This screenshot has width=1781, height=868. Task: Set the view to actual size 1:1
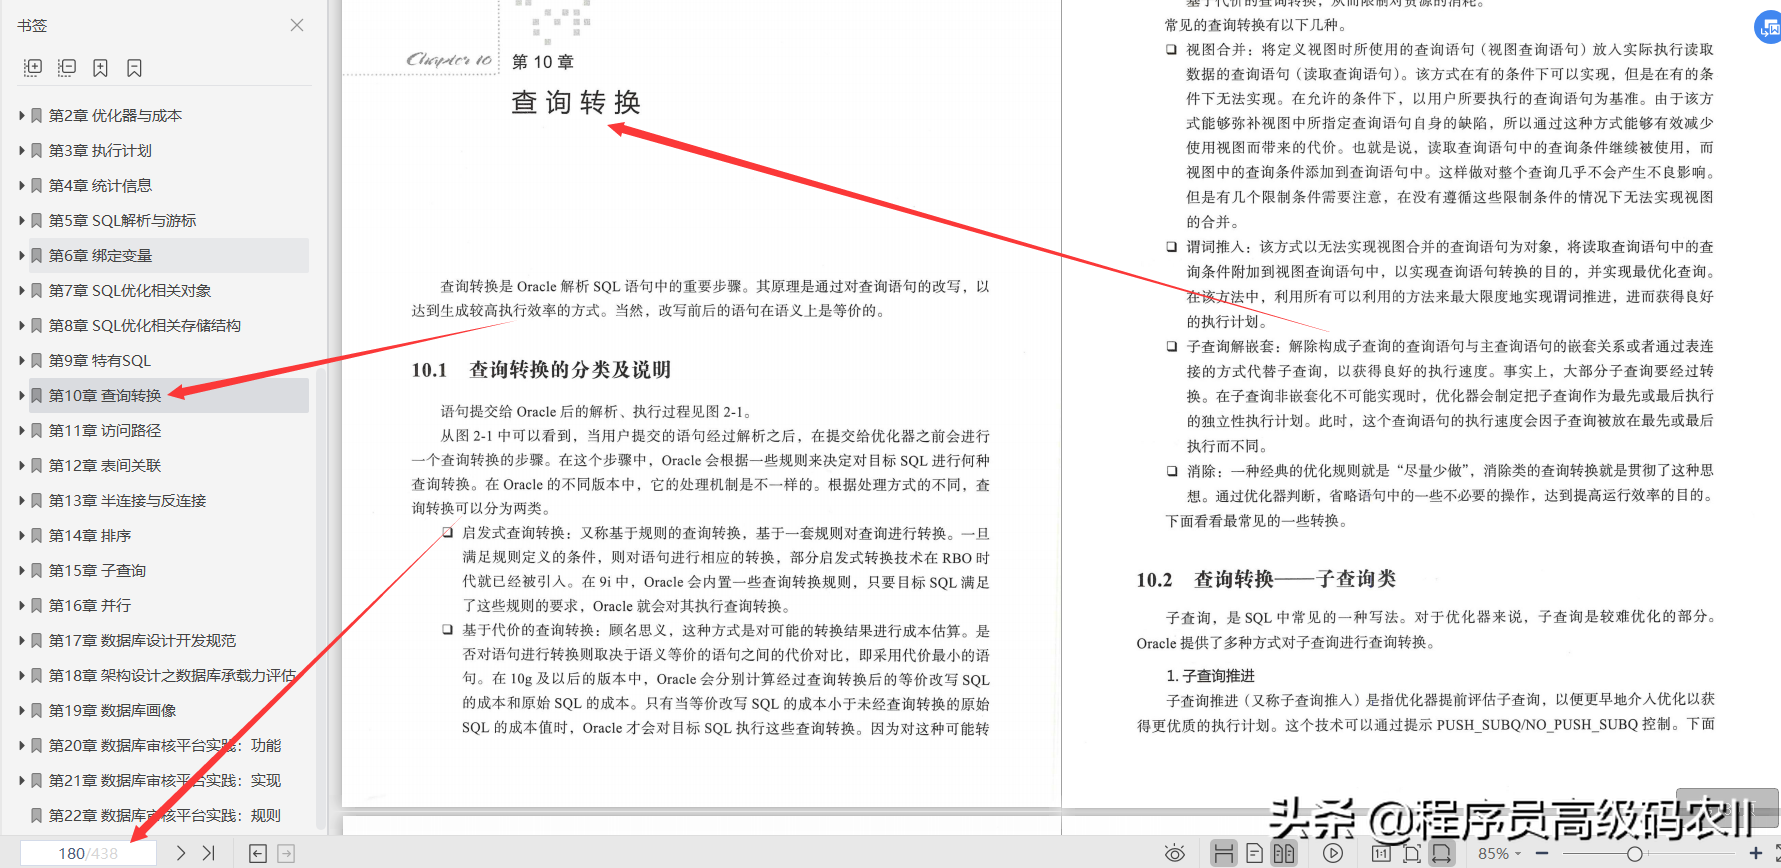(1381, 853)
